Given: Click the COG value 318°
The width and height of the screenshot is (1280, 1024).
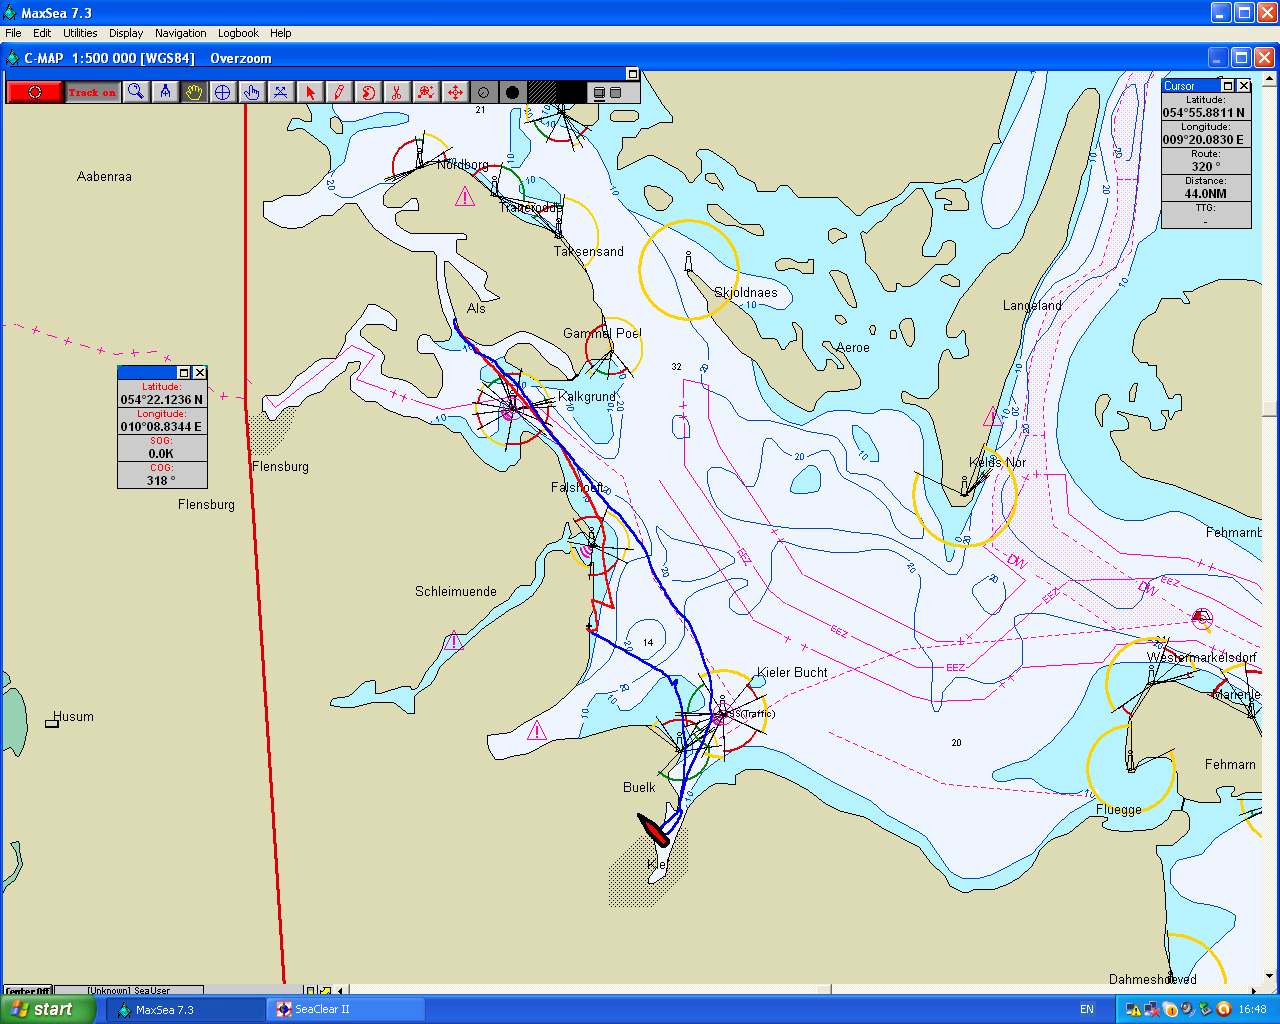Looking at the screenshot, I should pos(161,481).
